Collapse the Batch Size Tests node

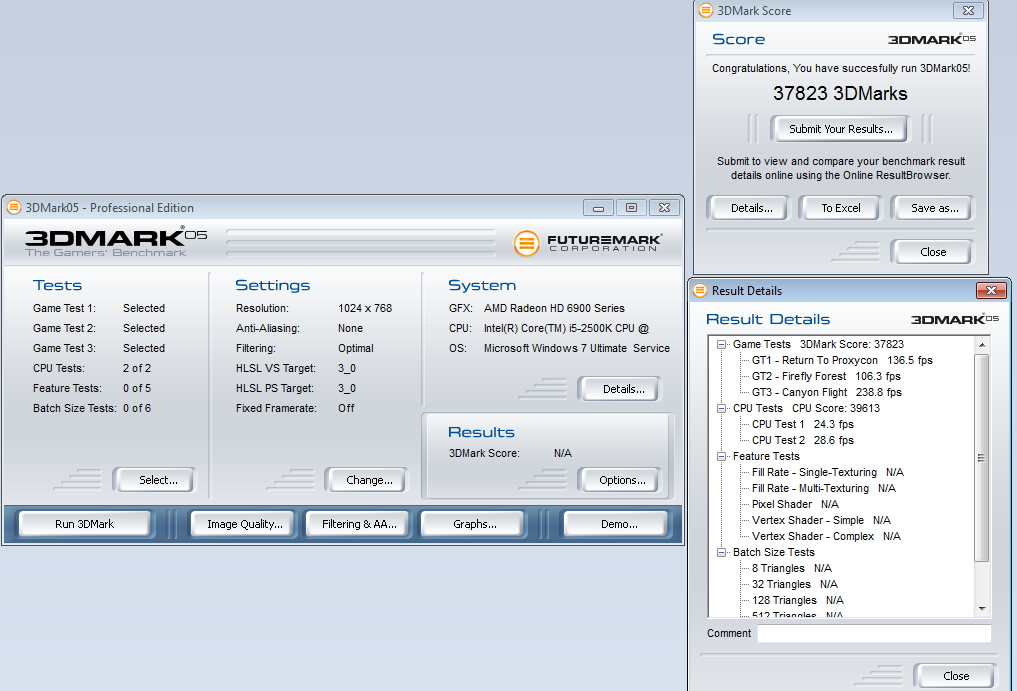click(x=721, y=552)
